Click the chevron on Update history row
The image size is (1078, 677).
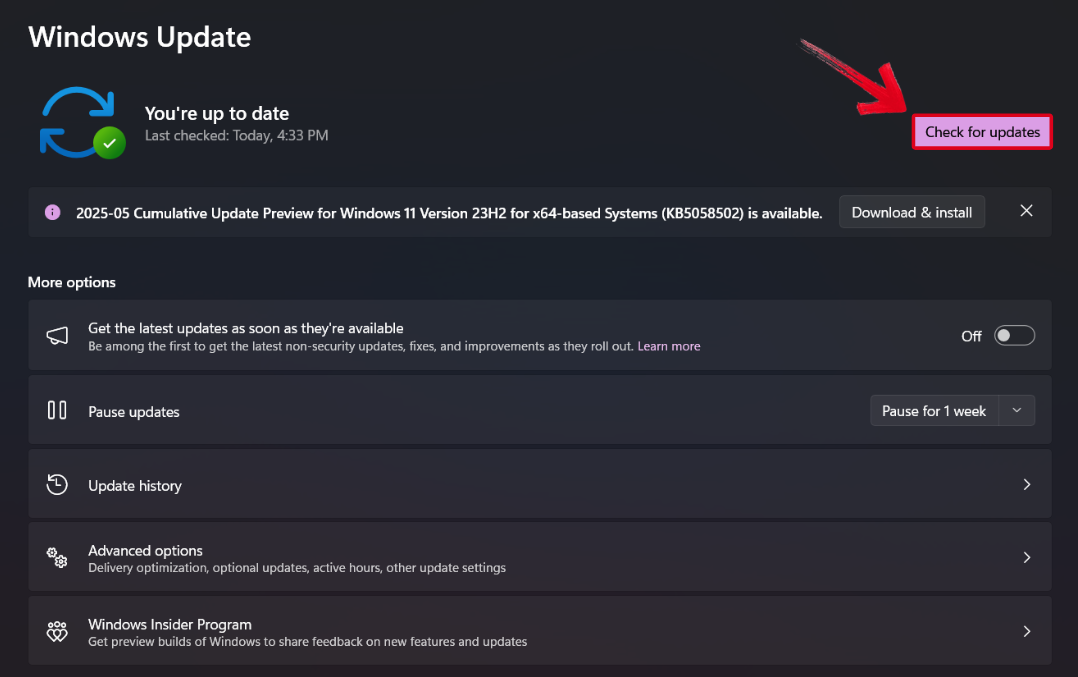pos(1026,485)
